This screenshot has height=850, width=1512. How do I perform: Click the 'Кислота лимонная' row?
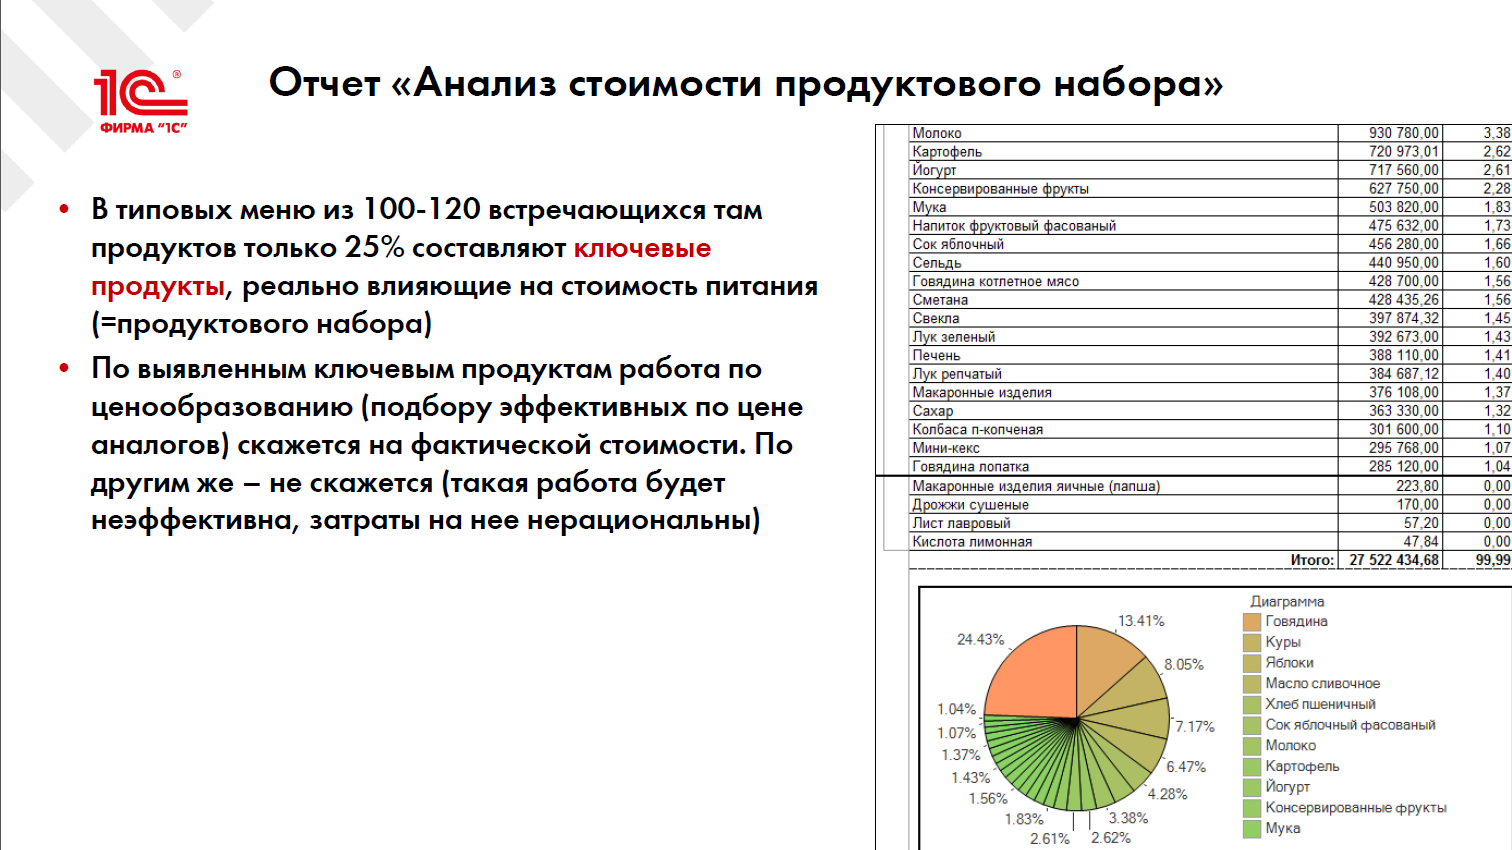pyautogui.click(x=972, y=542)
